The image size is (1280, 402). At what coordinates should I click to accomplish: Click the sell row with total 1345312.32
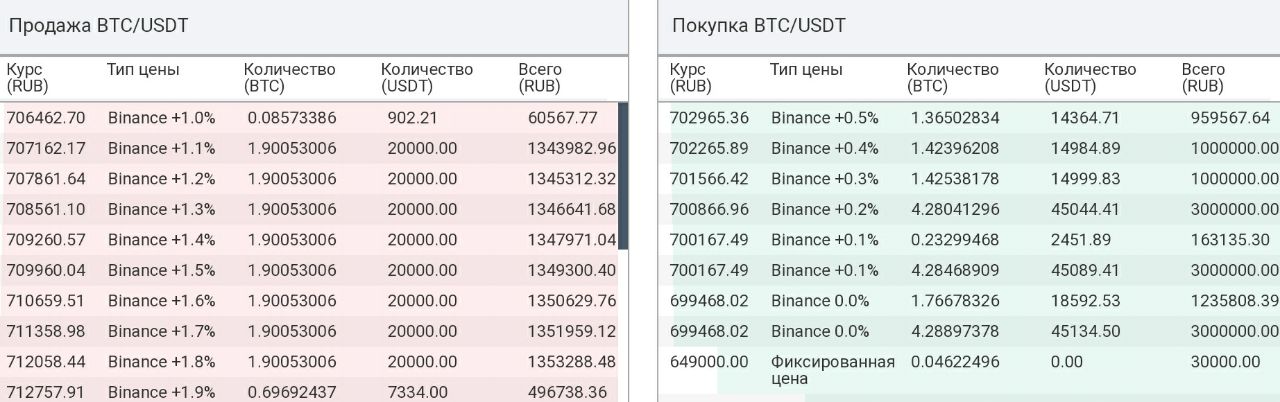click(x=309, y=178)
